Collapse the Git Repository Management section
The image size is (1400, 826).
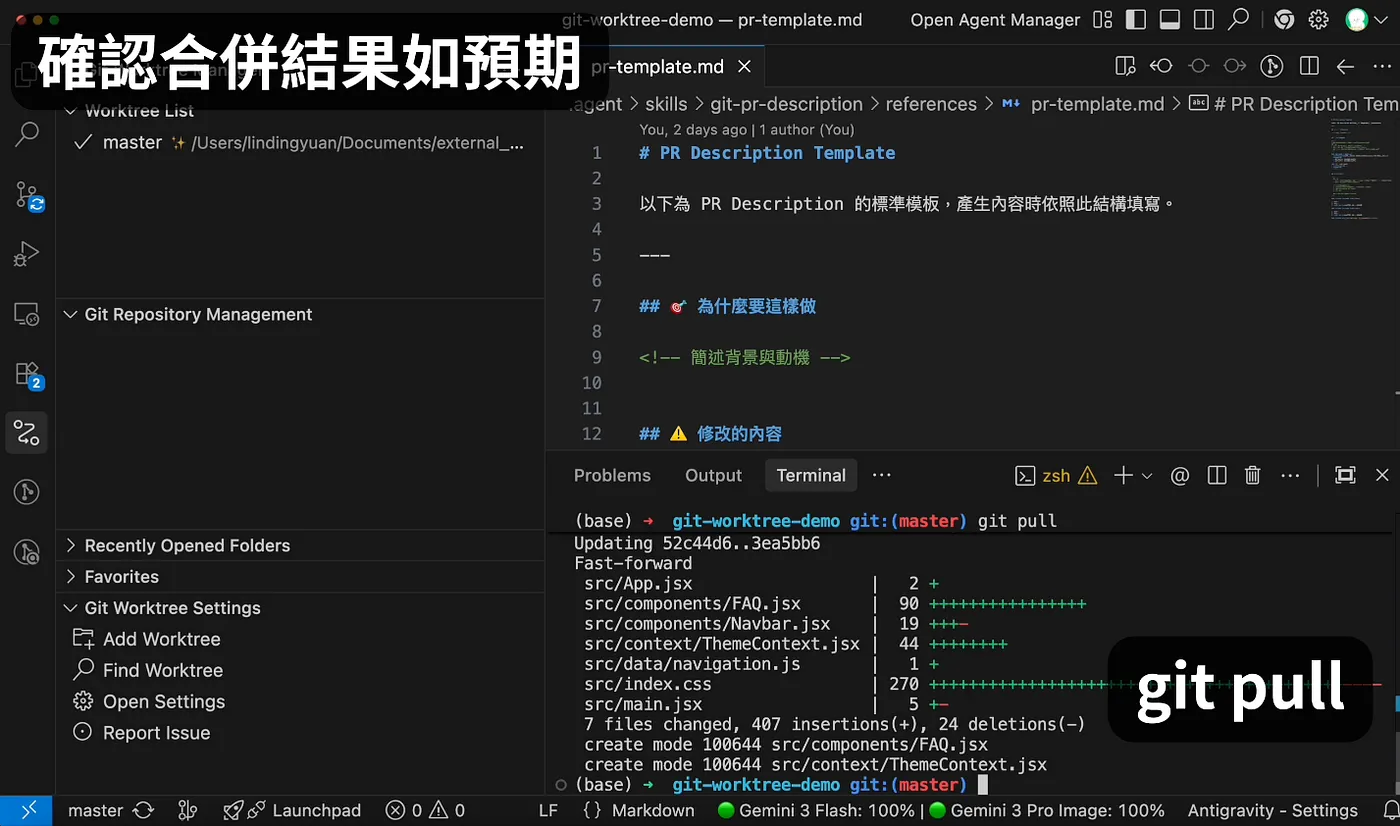click(300, 314)
